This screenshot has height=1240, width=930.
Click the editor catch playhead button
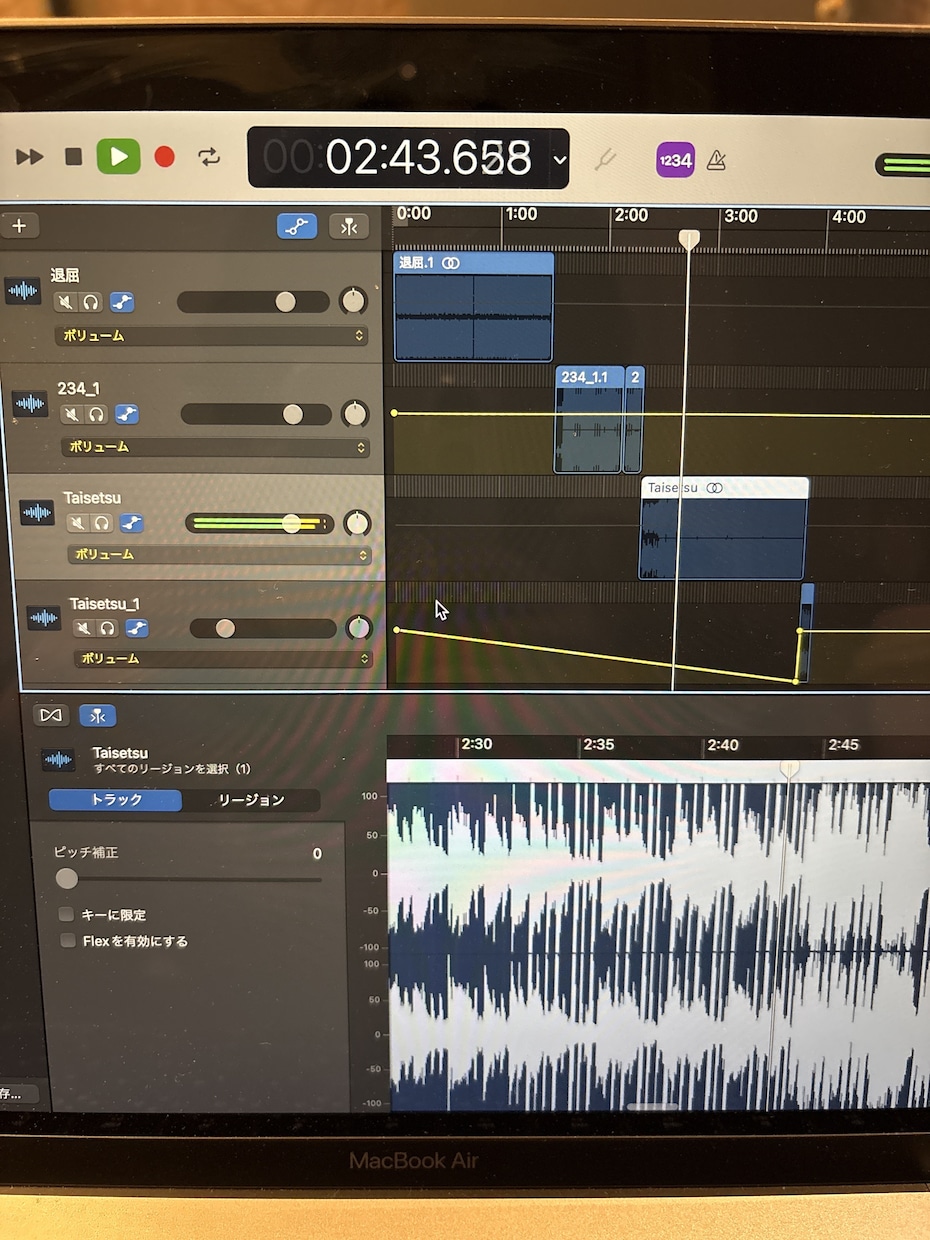click(97, 715)
